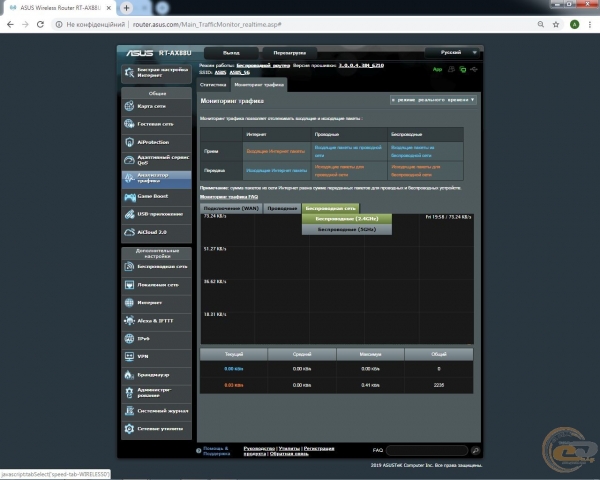600x480 pixels.
Task: Click 'Максимум' column header in stats table
Action: [x=370, y=354]
